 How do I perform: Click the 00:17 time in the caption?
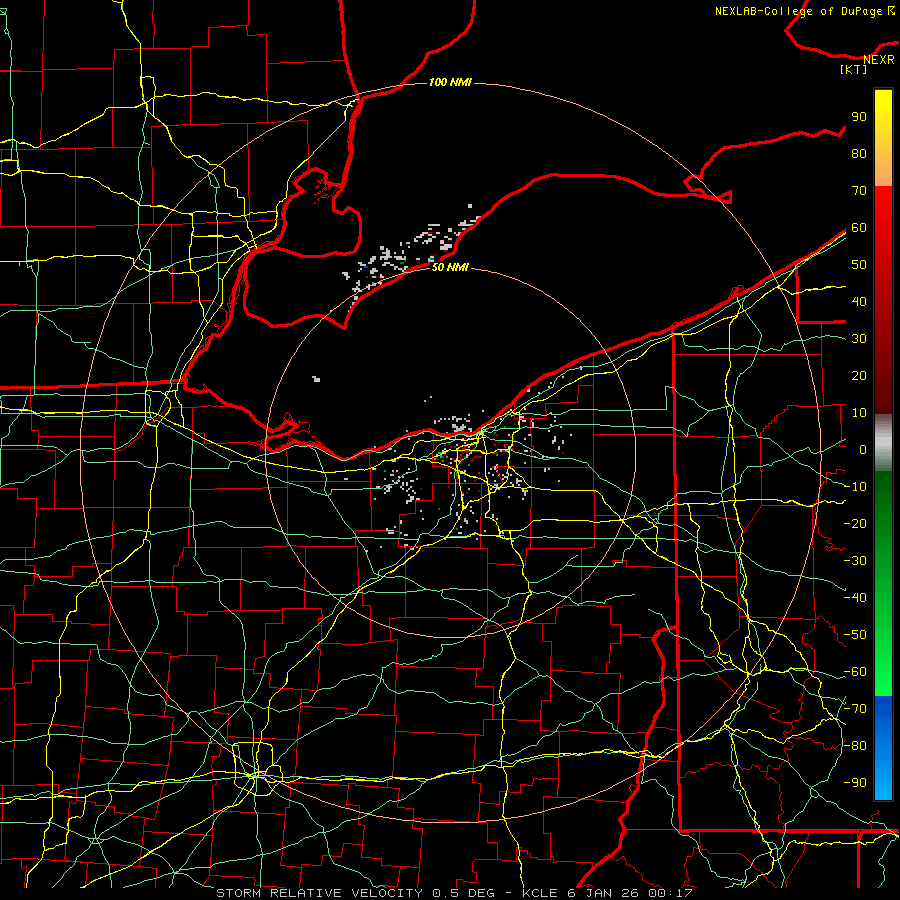click(x=670, y=893)
